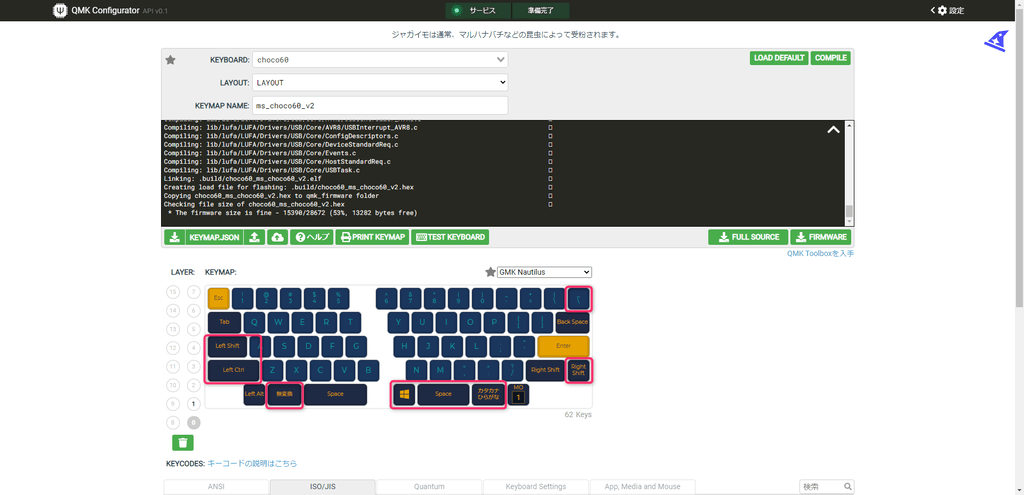Click the upload keymap file icon
This screenshot has height=495, width=1024.
coord(254,237)
